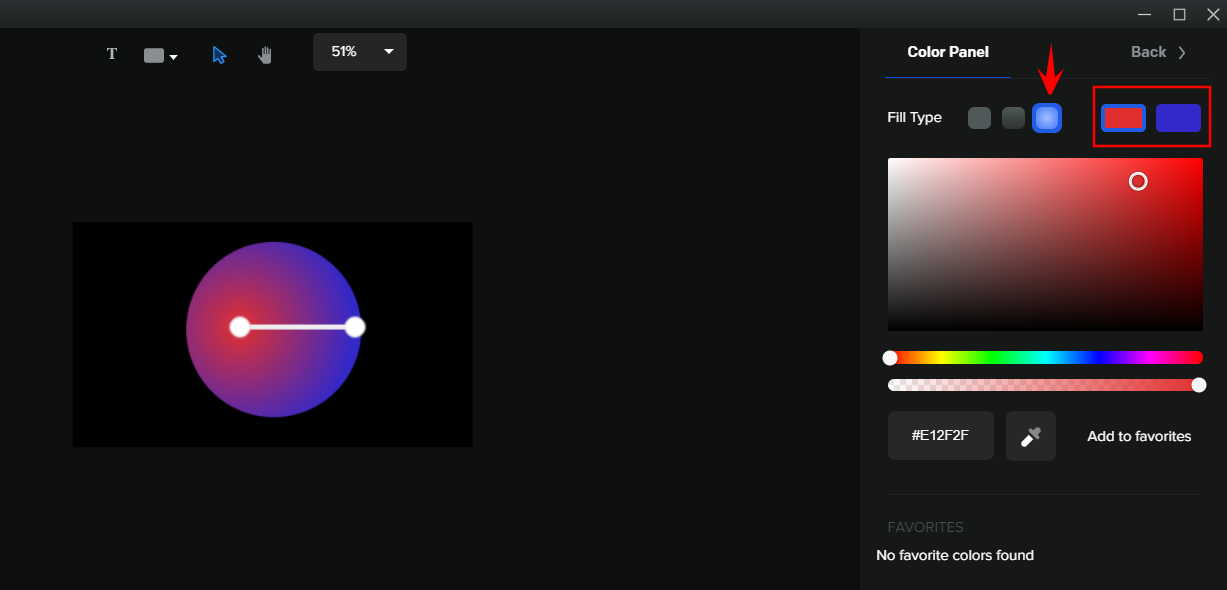This screenshot has width=1227, height=590.
Task: Activate the selection arrow tool
Action: [219, 55]
